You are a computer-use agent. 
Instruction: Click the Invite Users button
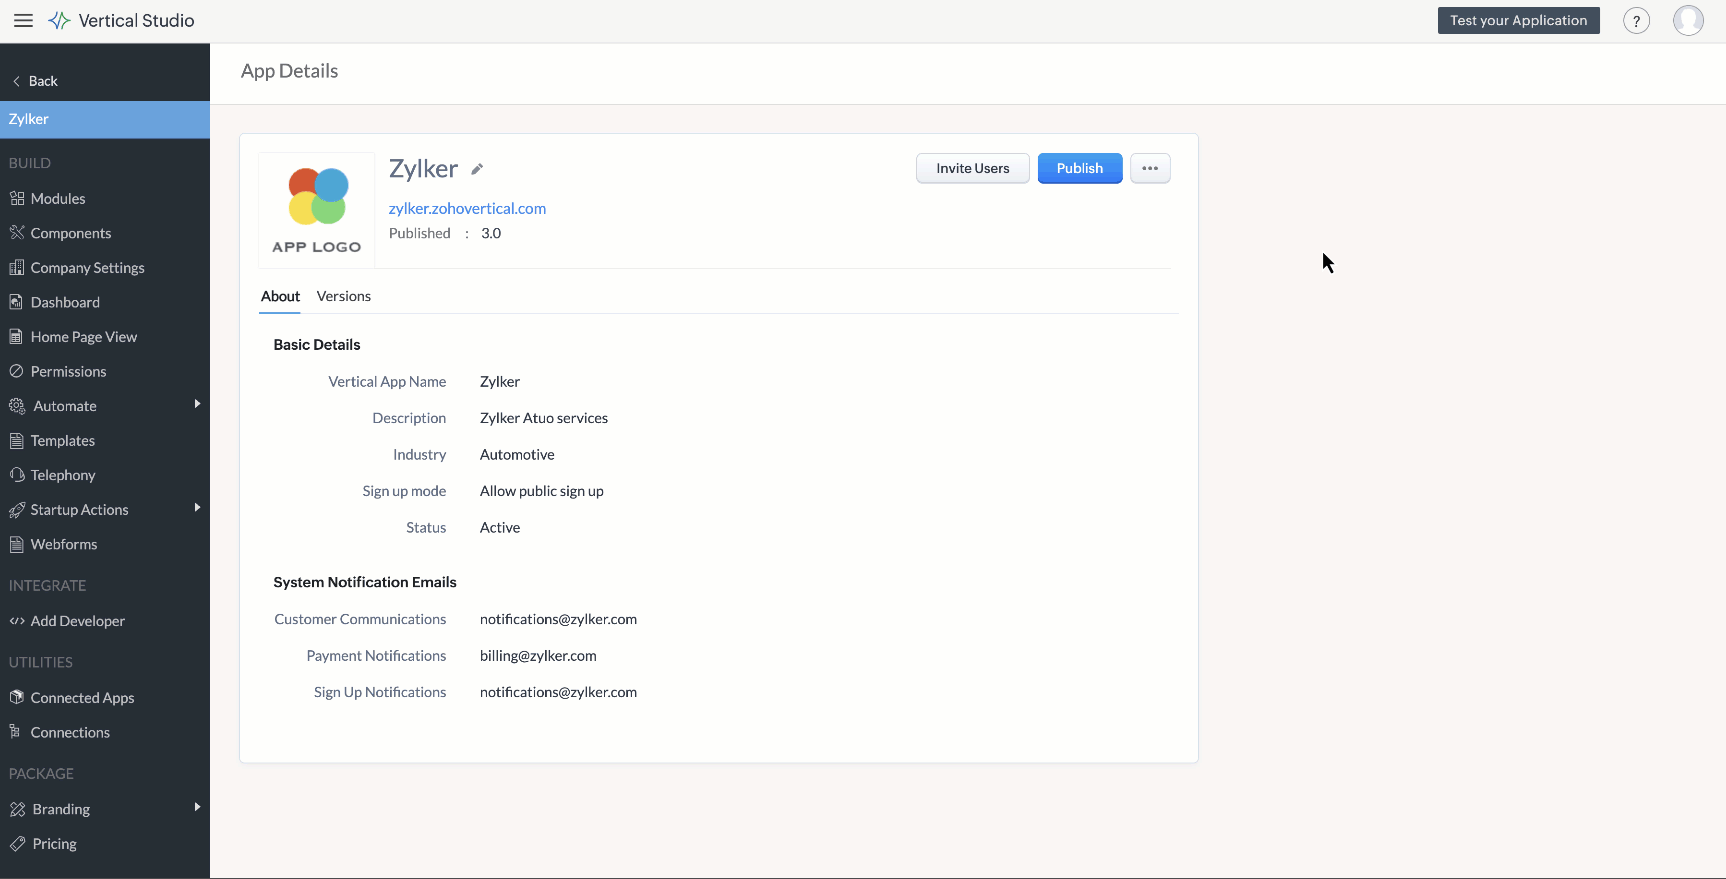(973, 168)
